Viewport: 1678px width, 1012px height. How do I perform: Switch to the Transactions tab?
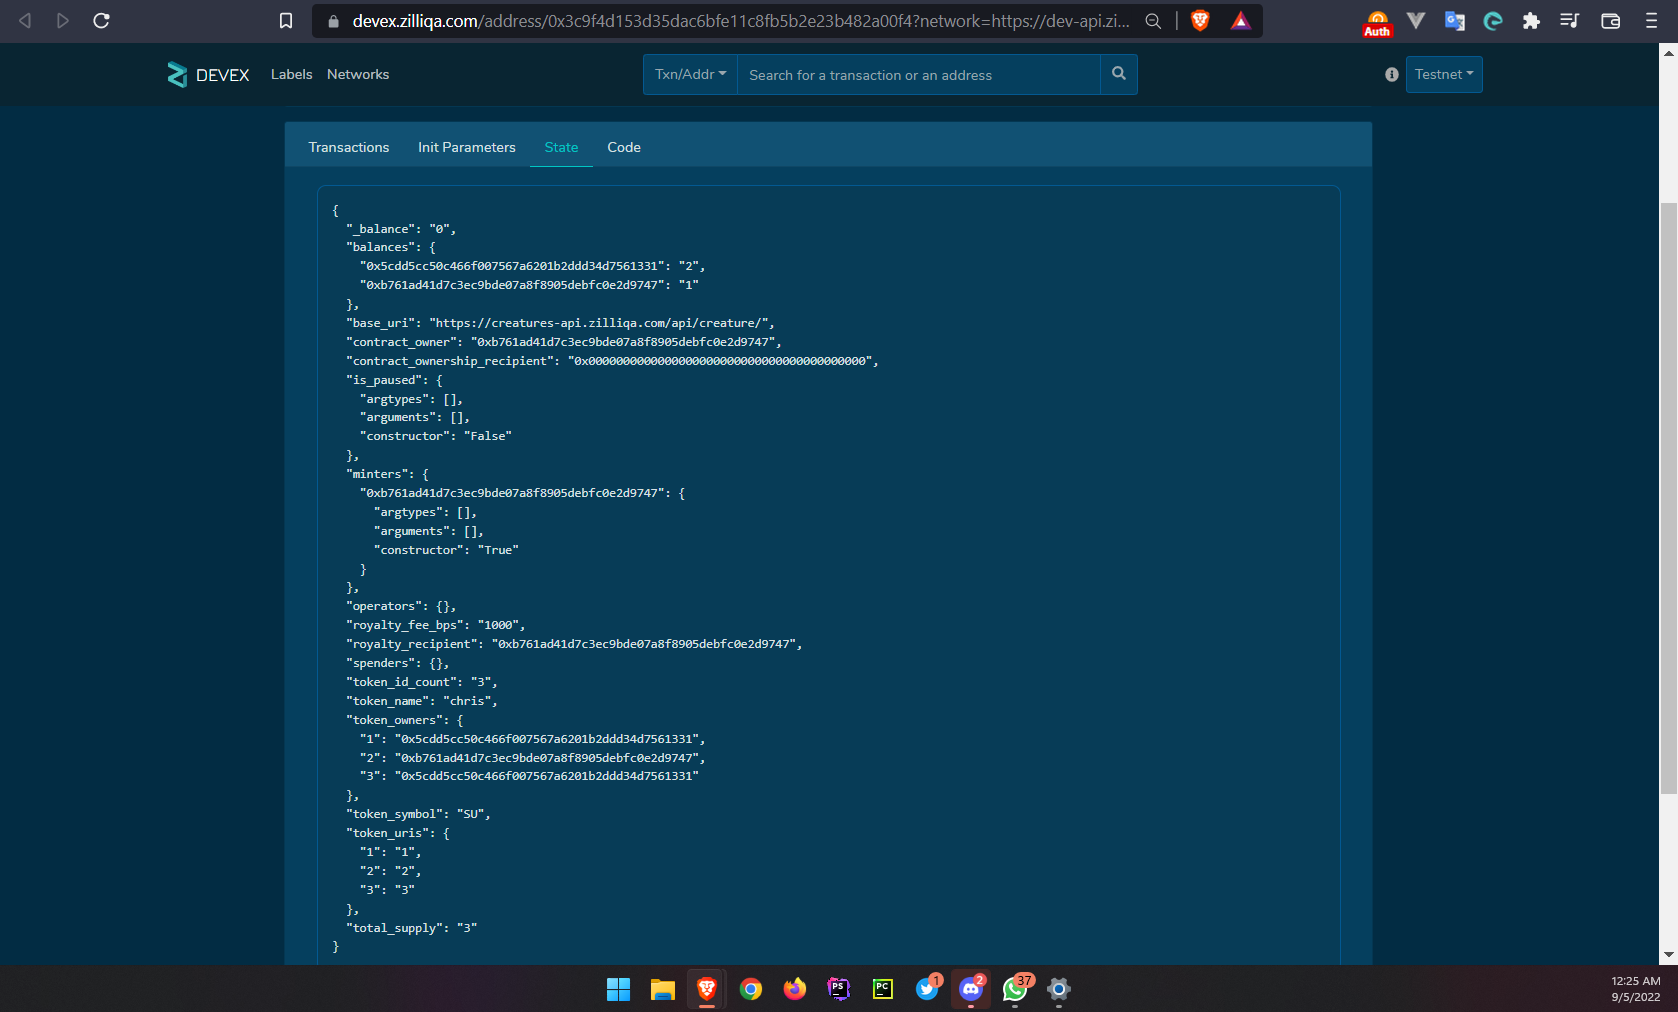(349, 147)
